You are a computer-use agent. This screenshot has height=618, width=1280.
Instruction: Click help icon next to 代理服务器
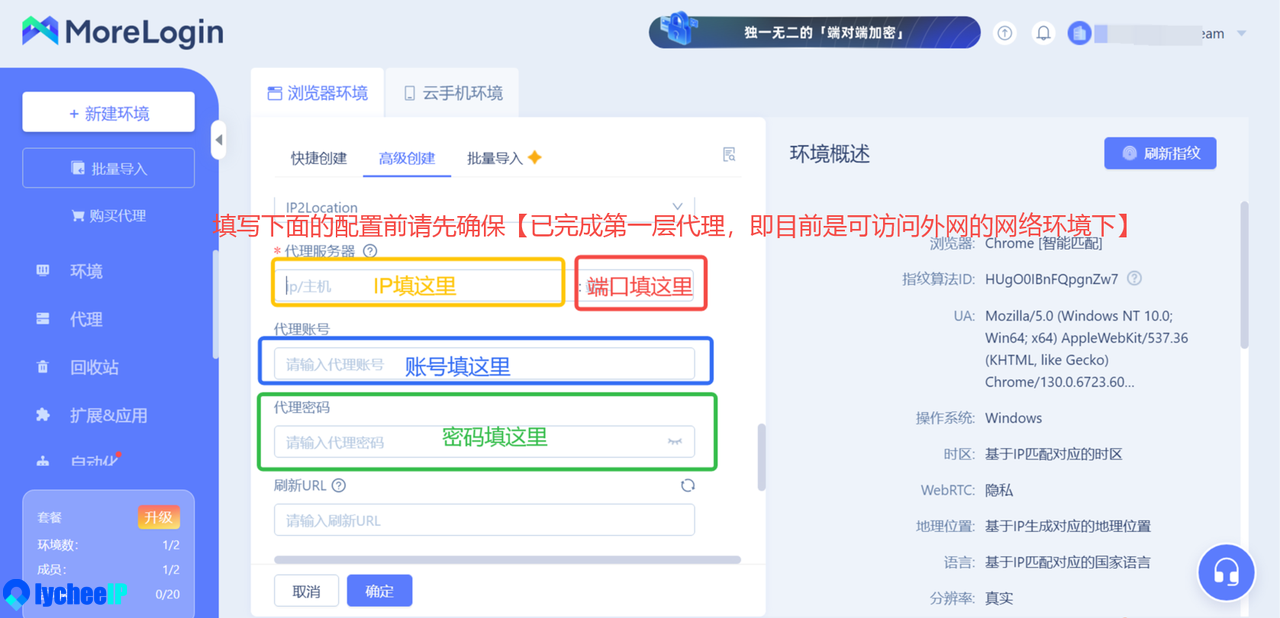pyautogui.click(x=370, y=251)
